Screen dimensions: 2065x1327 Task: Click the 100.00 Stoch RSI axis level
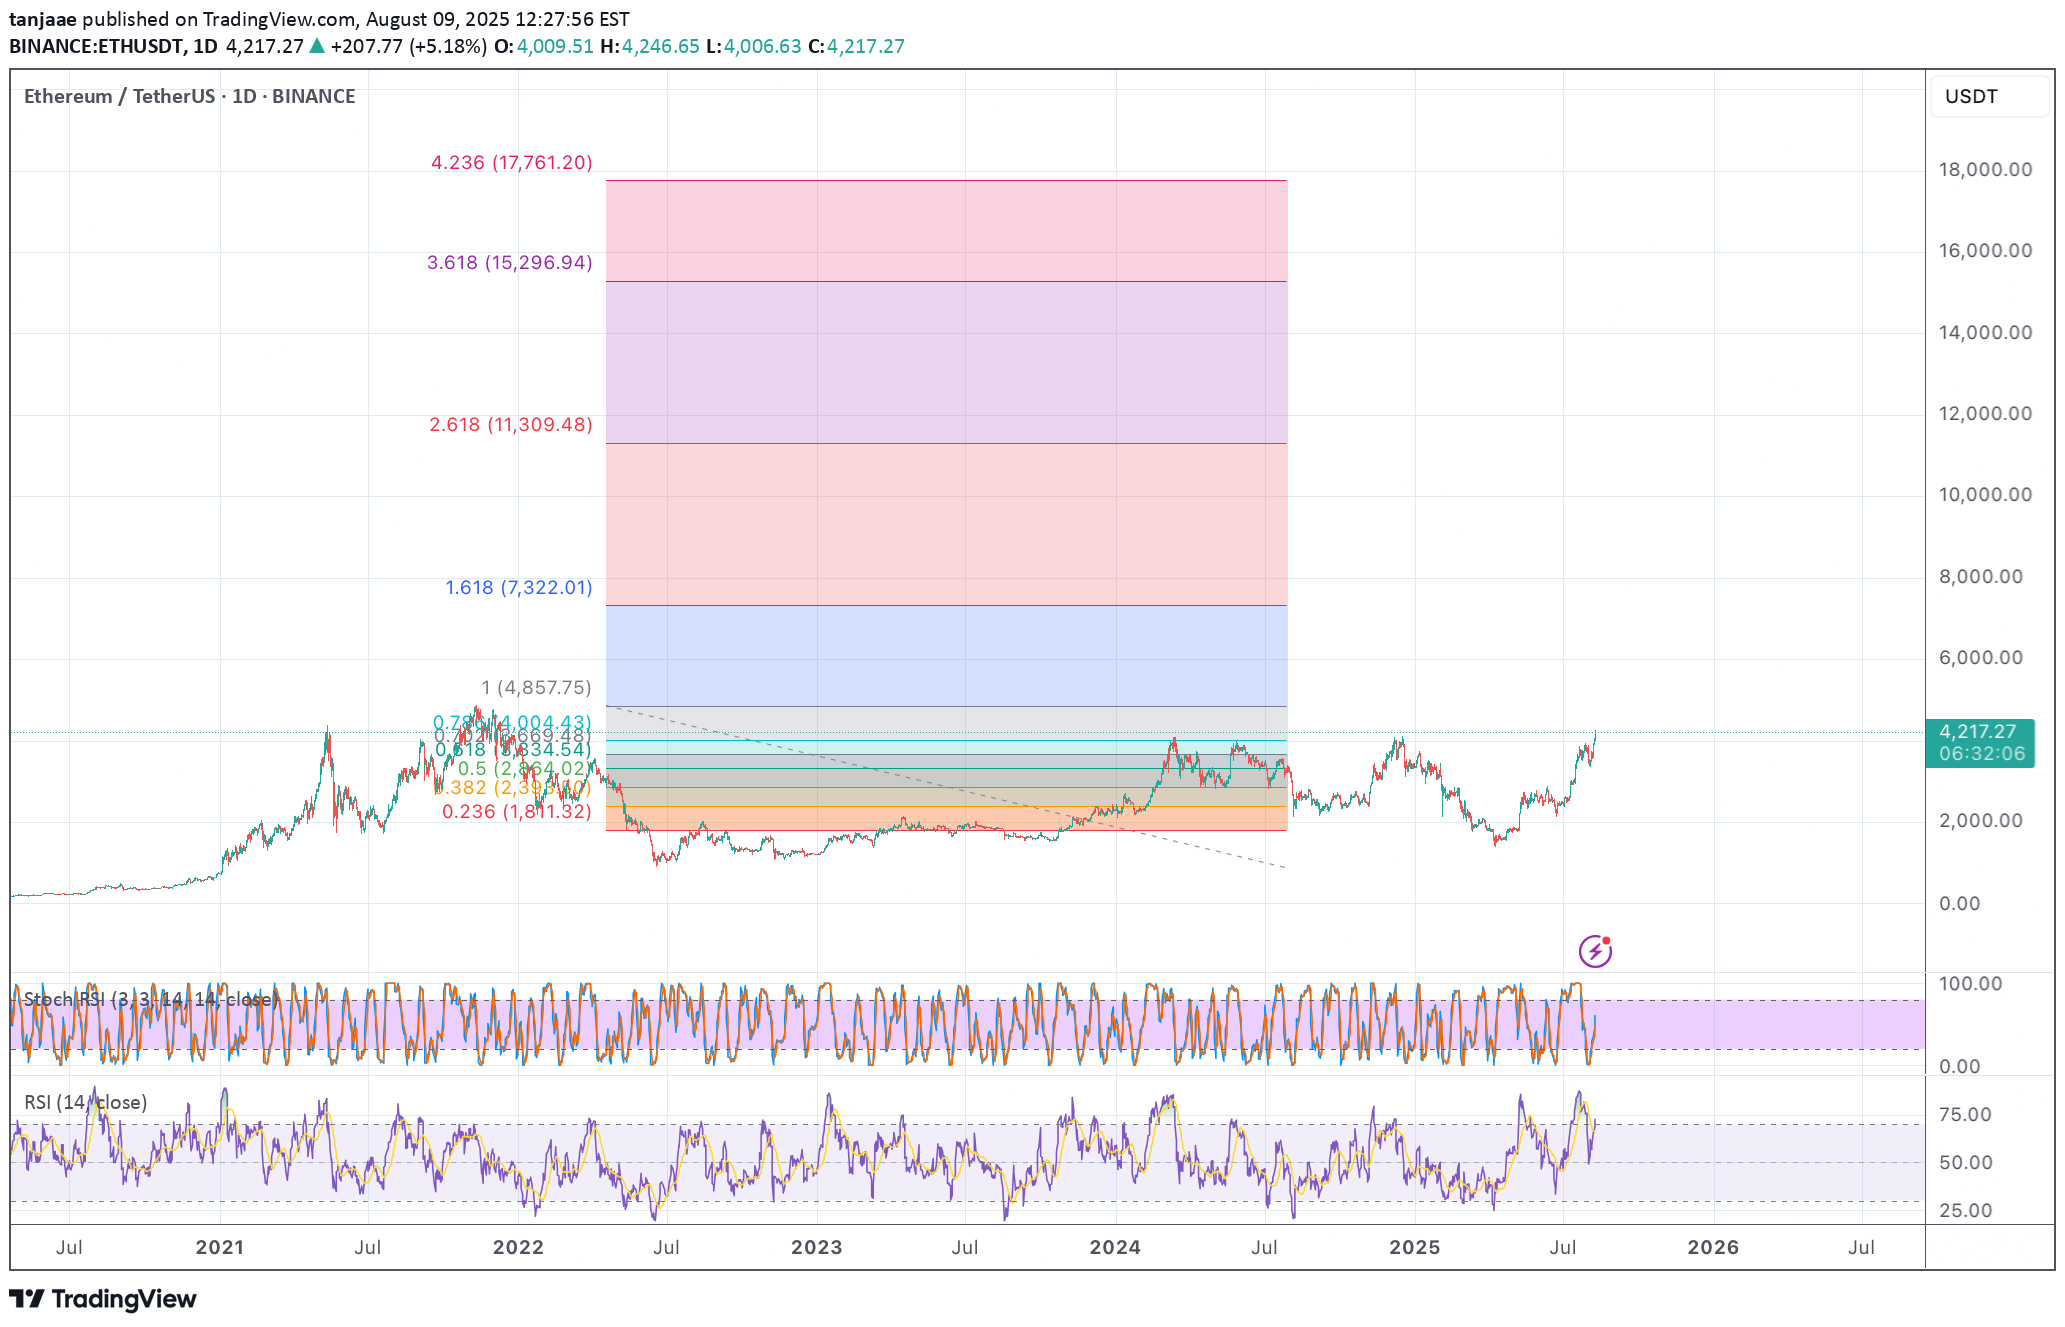pos(1970,983)
